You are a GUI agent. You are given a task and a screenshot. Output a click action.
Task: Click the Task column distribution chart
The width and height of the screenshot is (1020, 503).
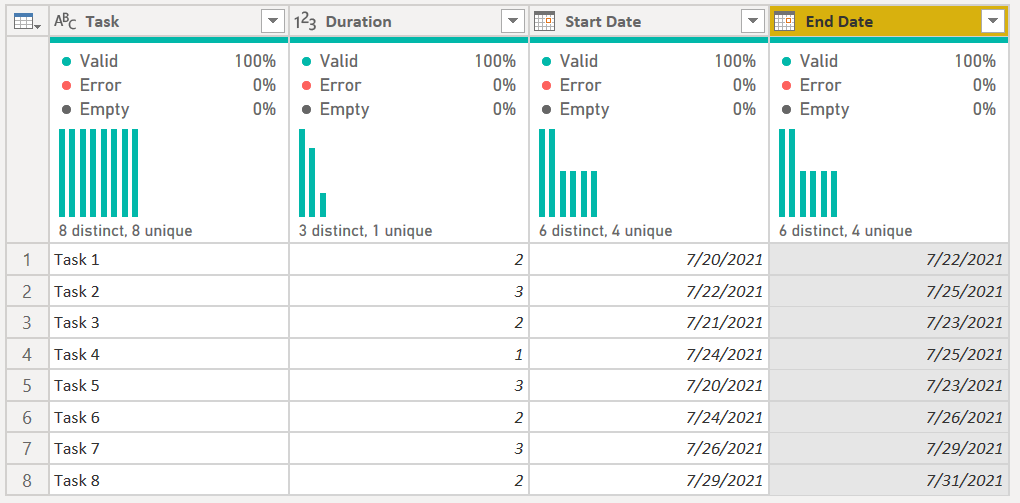[x=98, y=172]
